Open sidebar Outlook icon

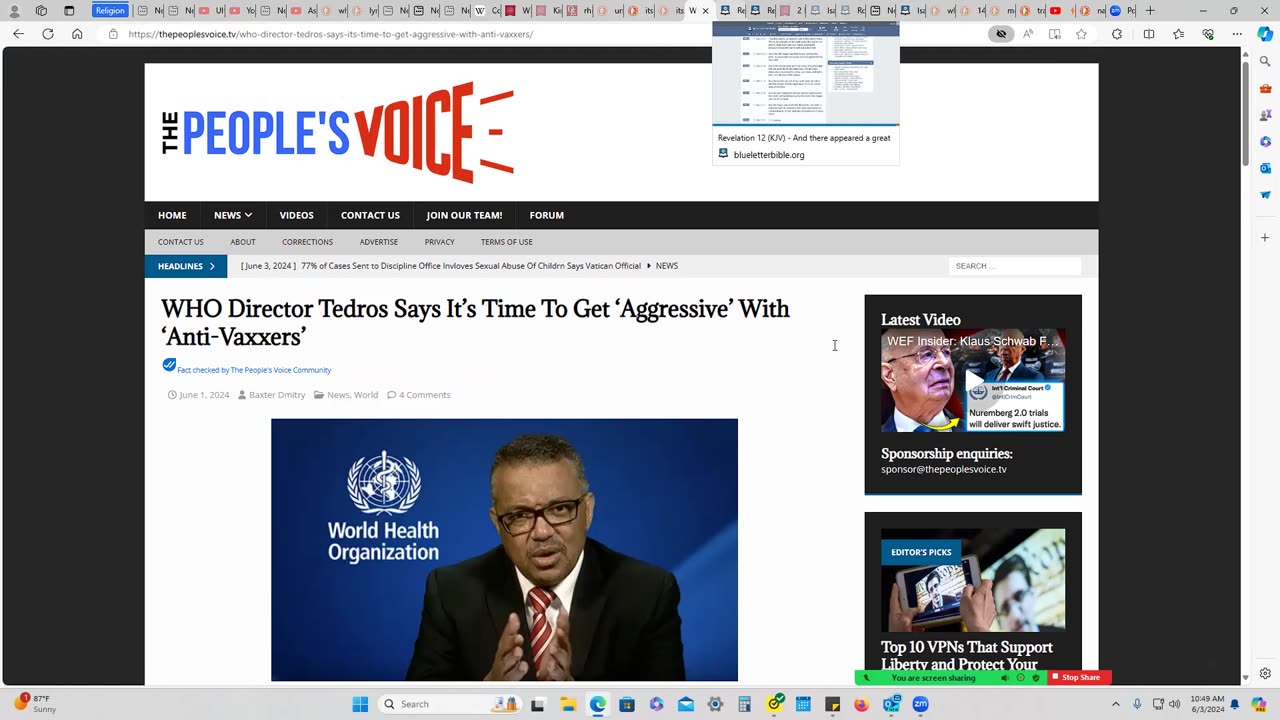tap(1265, 169)
